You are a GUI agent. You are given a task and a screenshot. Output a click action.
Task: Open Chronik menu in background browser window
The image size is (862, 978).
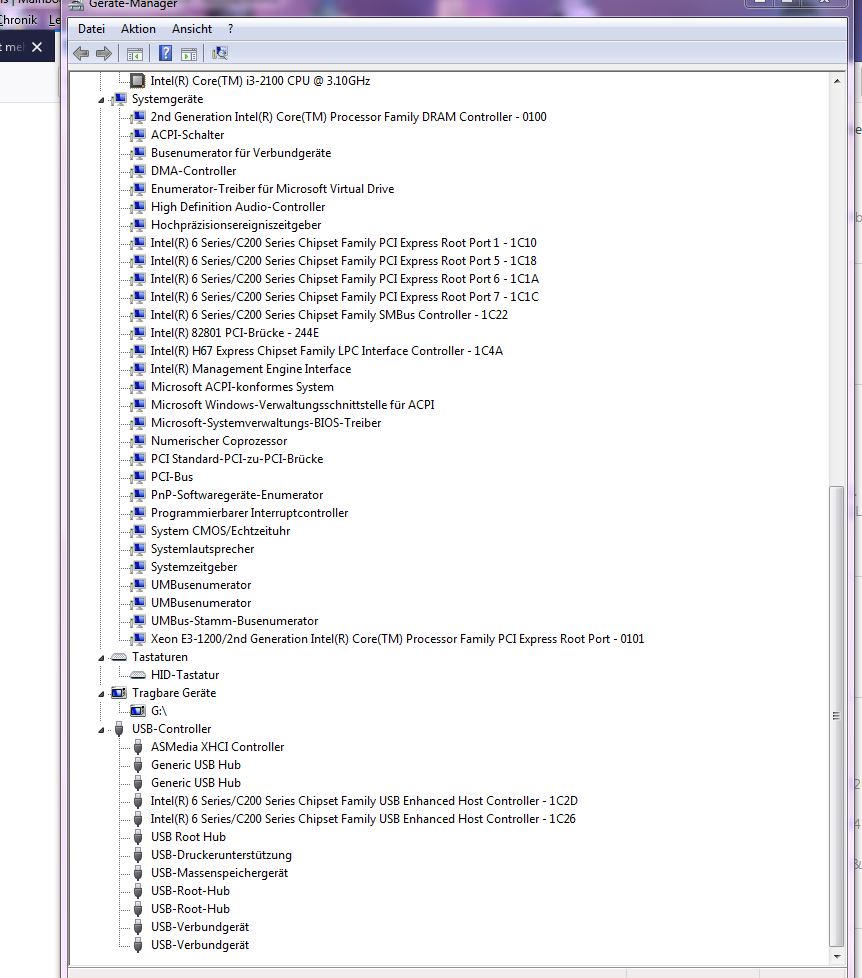18,20
